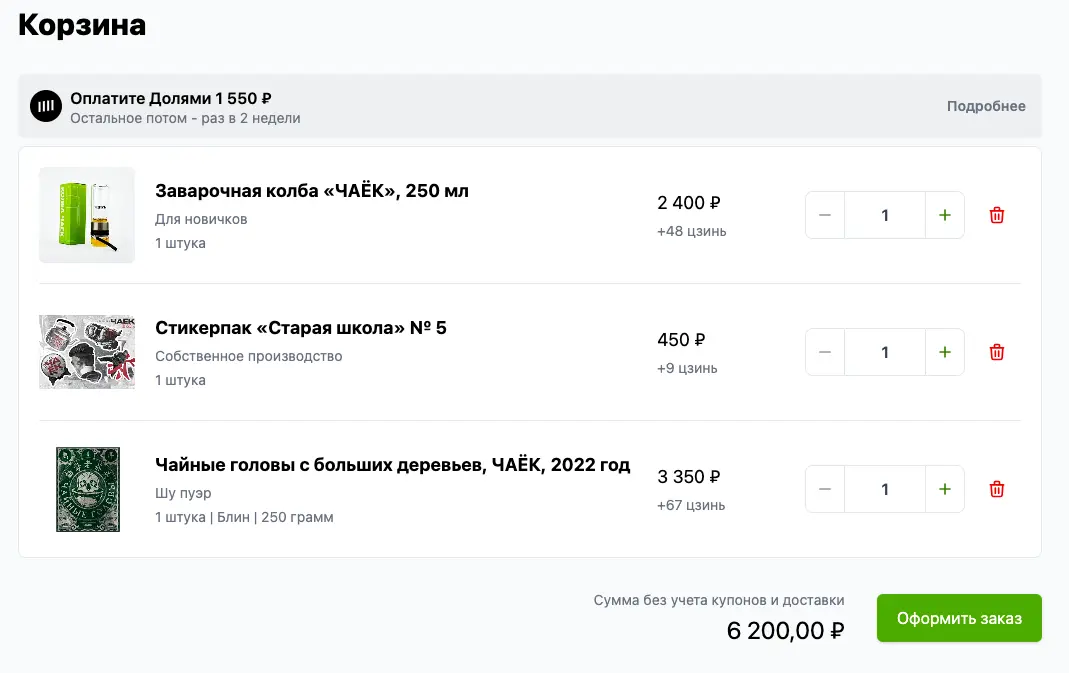Remove Заварочная колба «ЧАЁК» using trash icon
Image resolution: width=1069 pixels, height=673 pixels.
tap(996, 214)
